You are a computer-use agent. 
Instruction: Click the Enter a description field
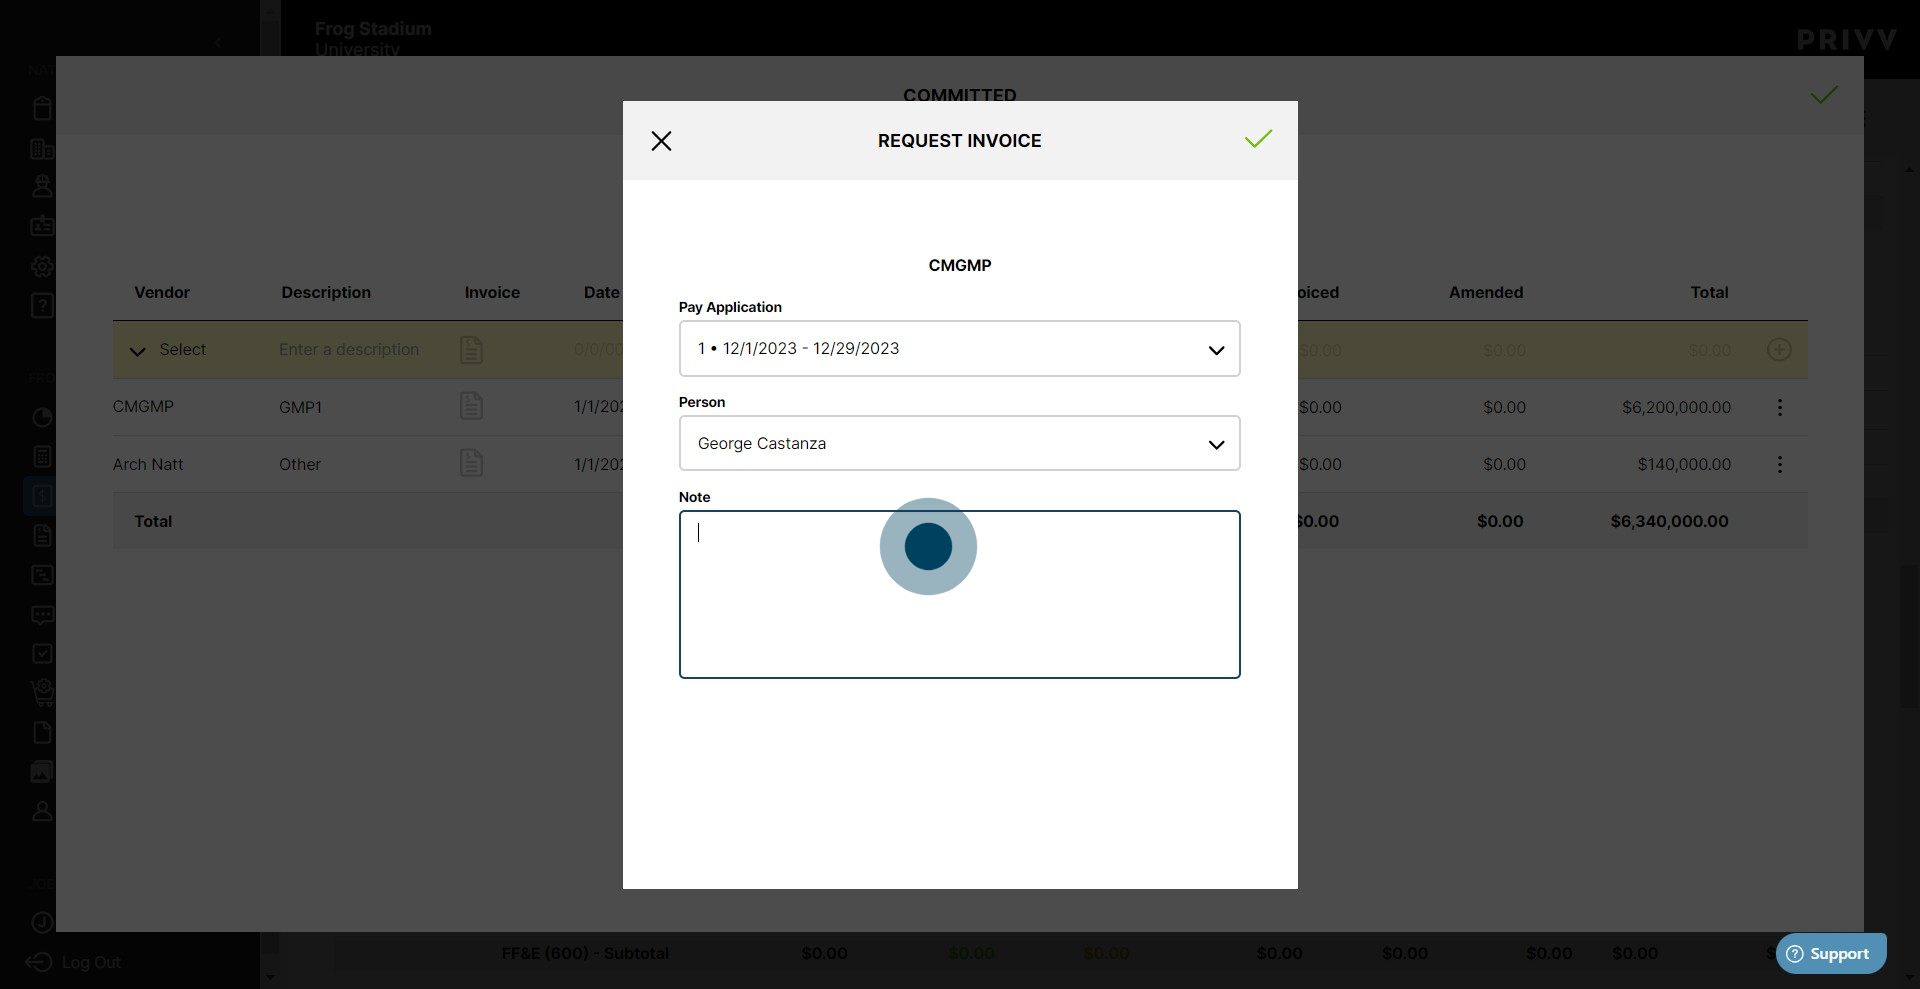[x=349, y=349]
